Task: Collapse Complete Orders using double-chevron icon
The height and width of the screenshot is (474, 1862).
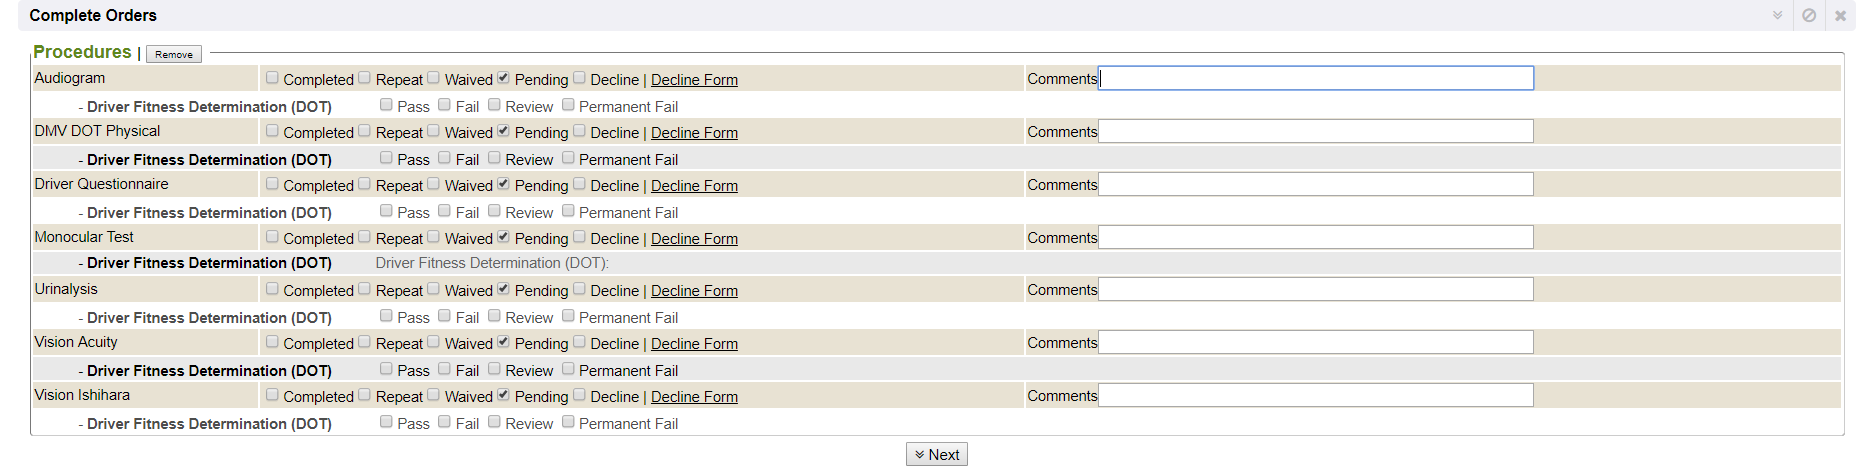Action: (1777, 15)
